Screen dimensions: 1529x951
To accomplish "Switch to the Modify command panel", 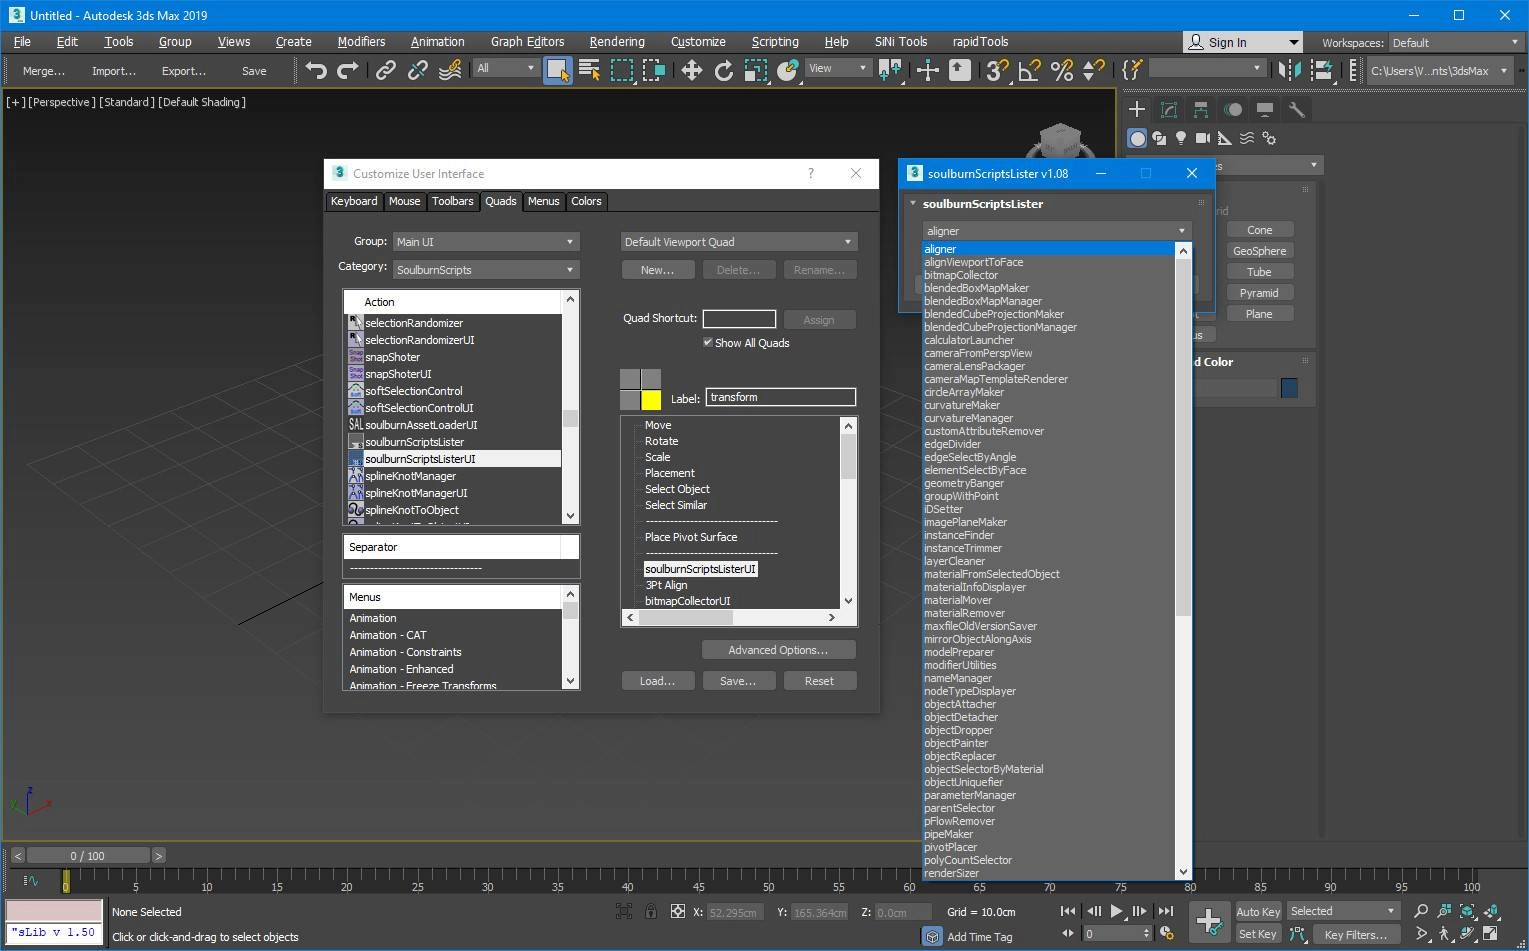I will 1169,109.
